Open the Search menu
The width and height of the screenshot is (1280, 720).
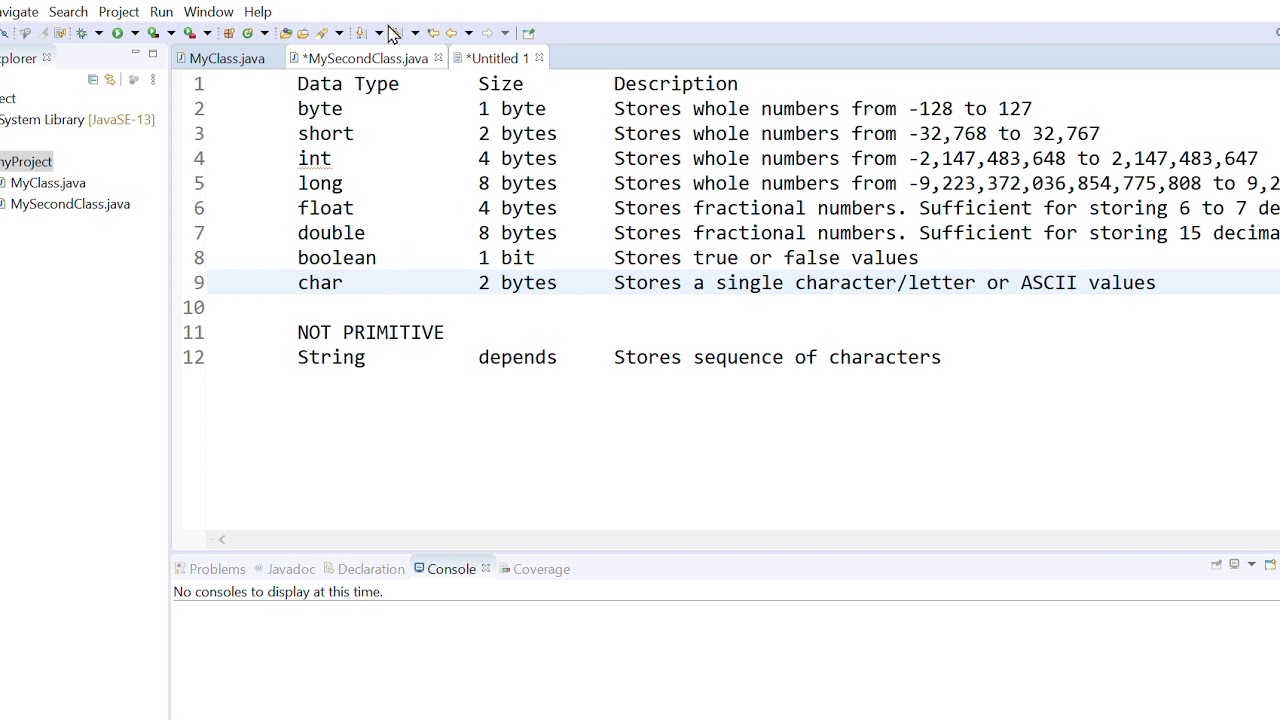[x=68, y=12]
